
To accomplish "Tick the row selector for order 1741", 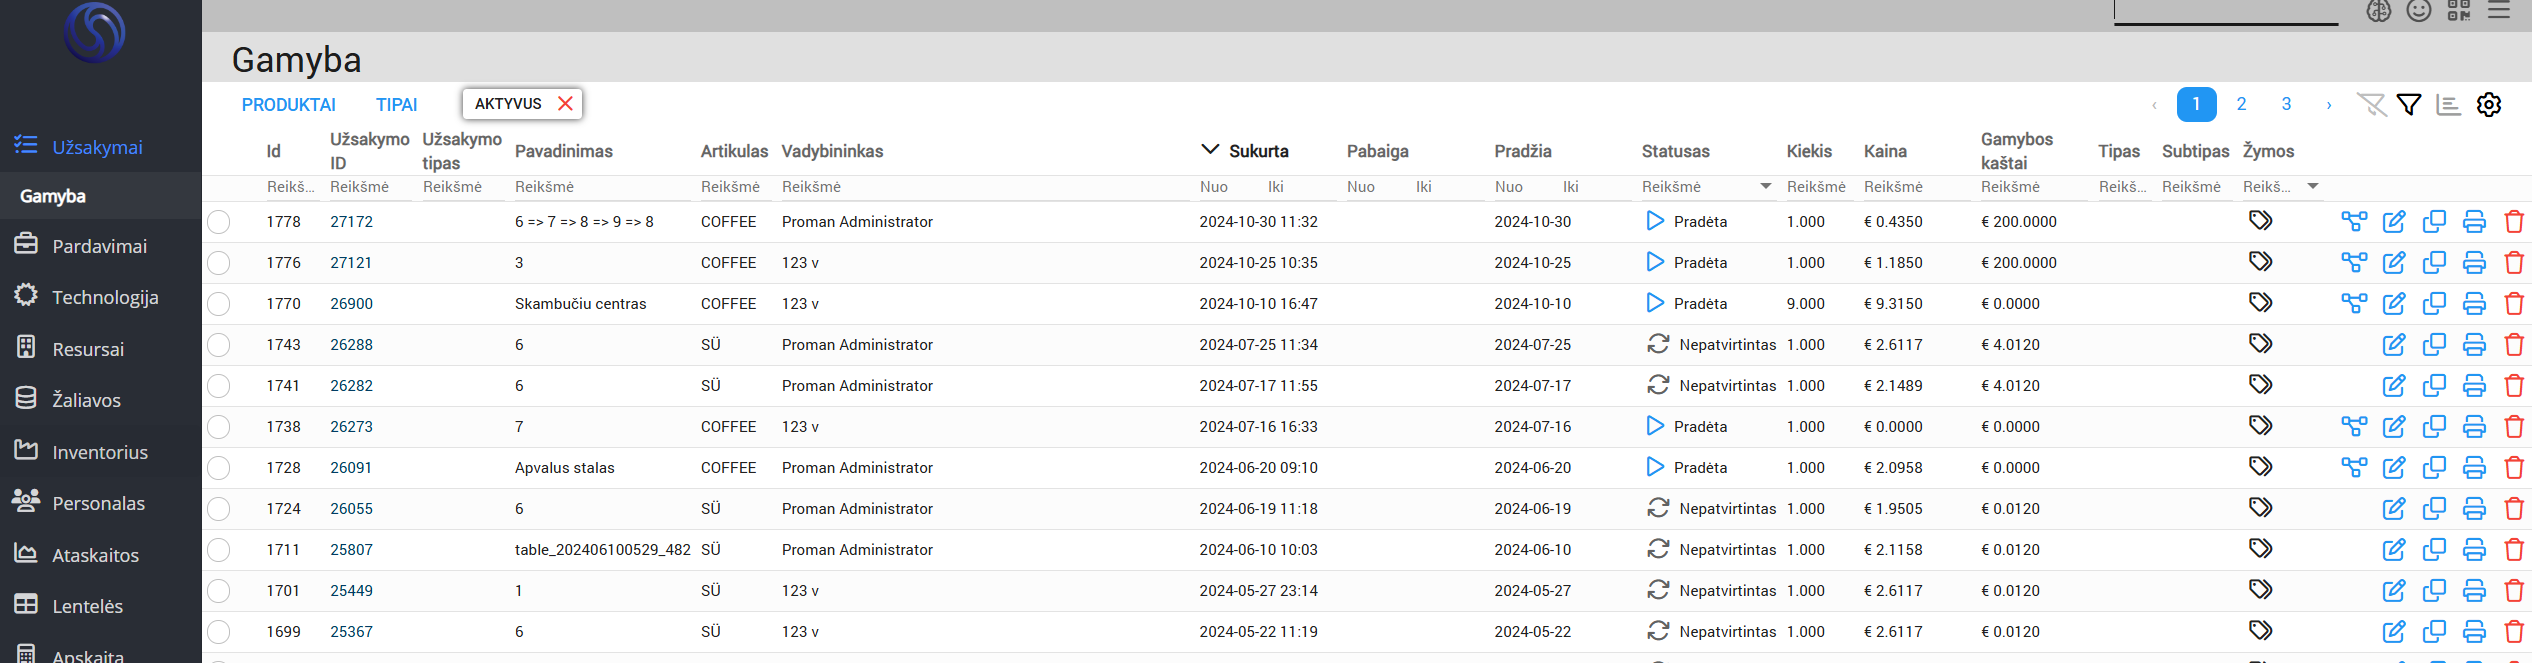I will 219,386.
